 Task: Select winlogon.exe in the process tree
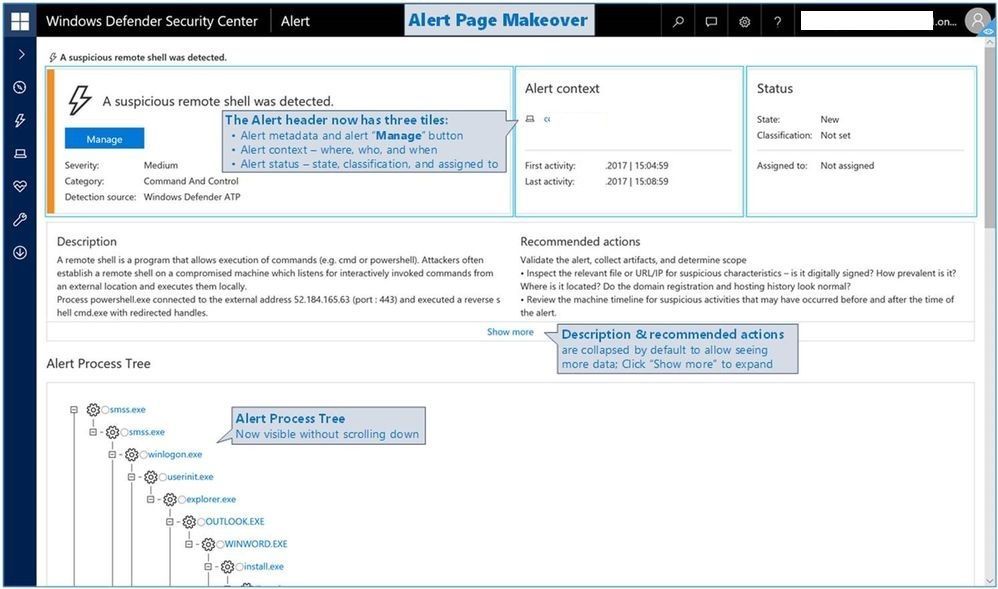175,454
